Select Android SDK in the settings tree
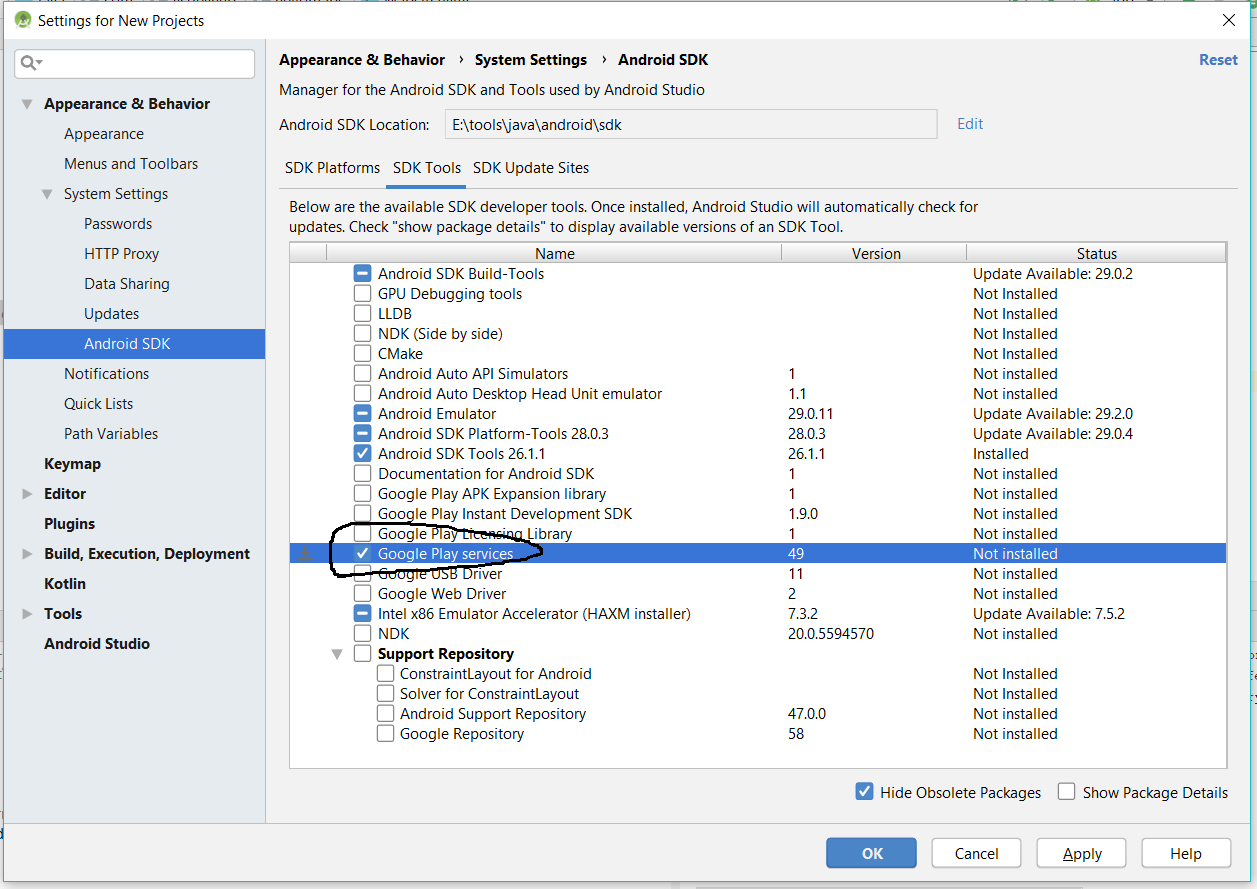Viewport: 1257px width, 889px height. pyautogui.click(x=134, y=344)
